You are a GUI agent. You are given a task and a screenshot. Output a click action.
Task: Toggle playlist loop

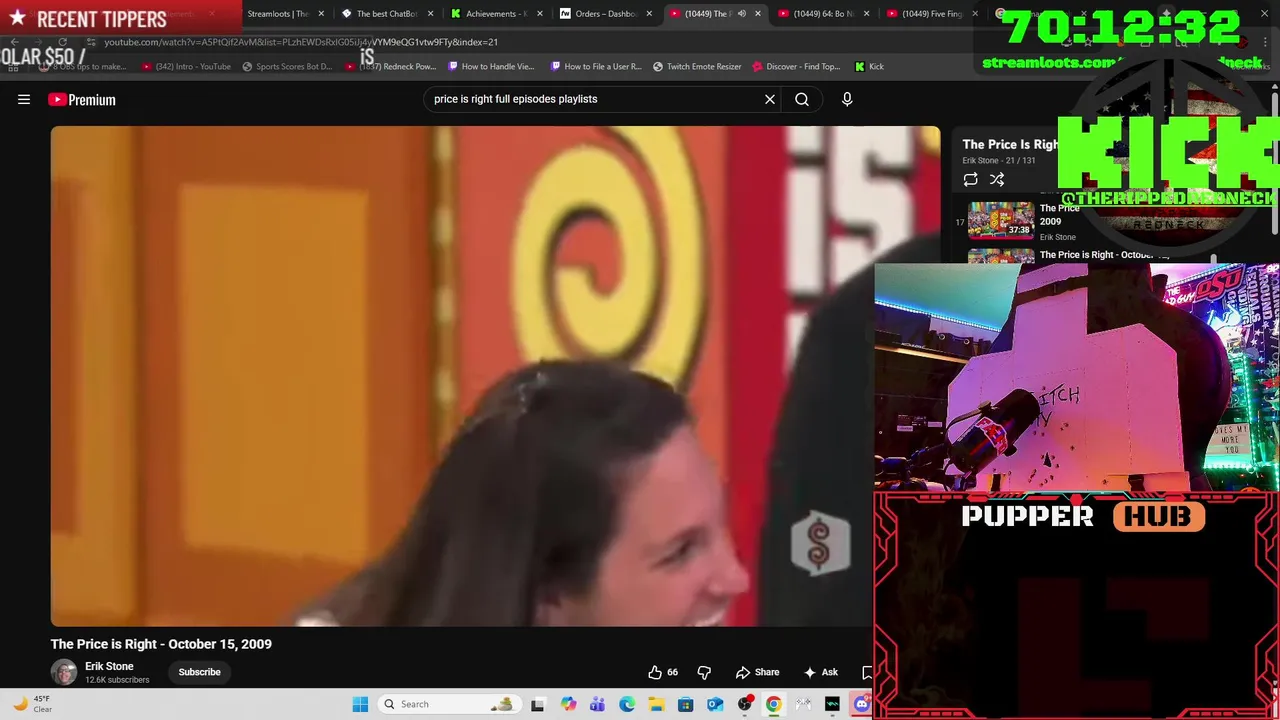[x=970, y=179]
